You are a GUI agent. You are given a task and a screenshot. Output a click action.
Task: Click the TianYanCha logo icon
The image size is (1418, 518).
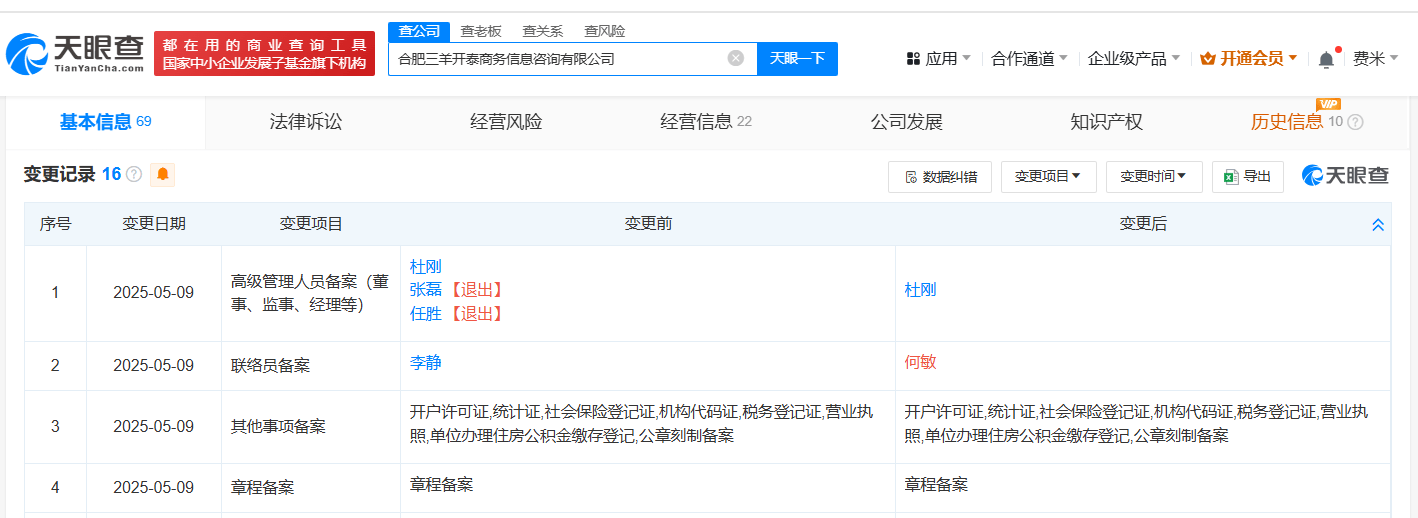(26, 55)
